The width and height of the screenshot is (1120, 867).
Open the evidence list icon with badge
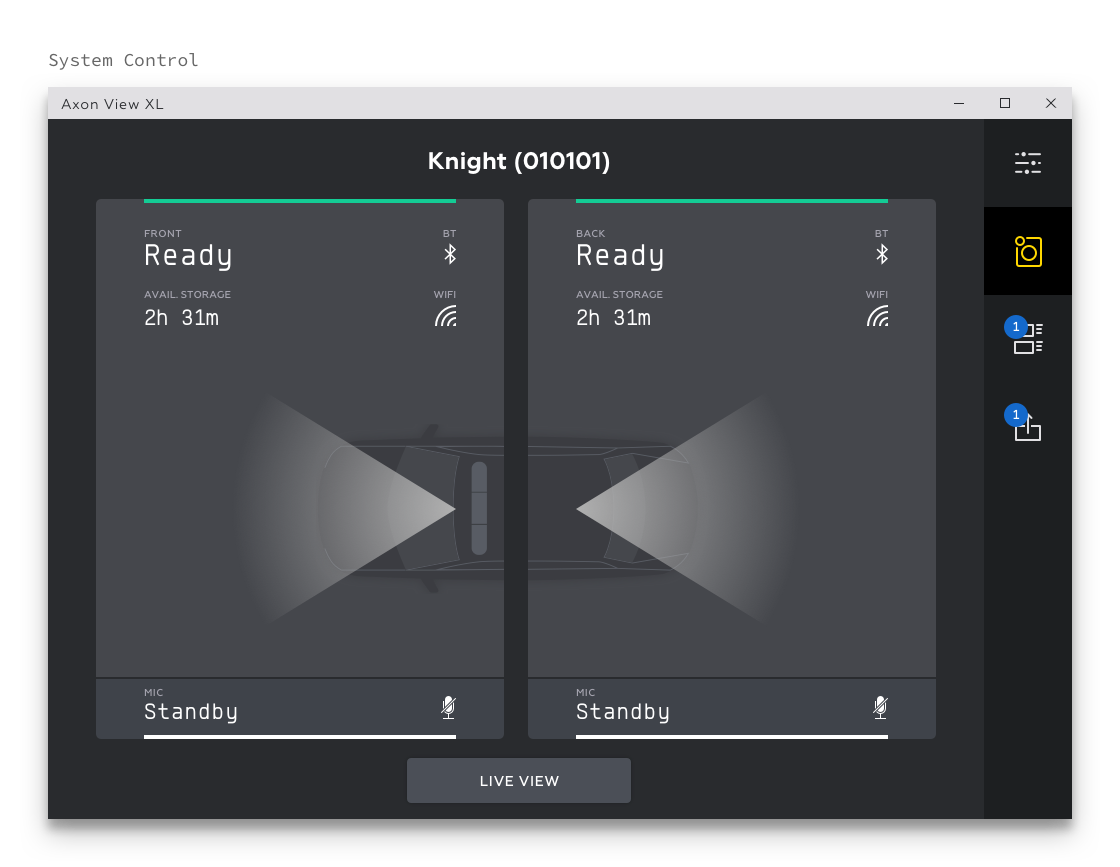coord(1028,339)
